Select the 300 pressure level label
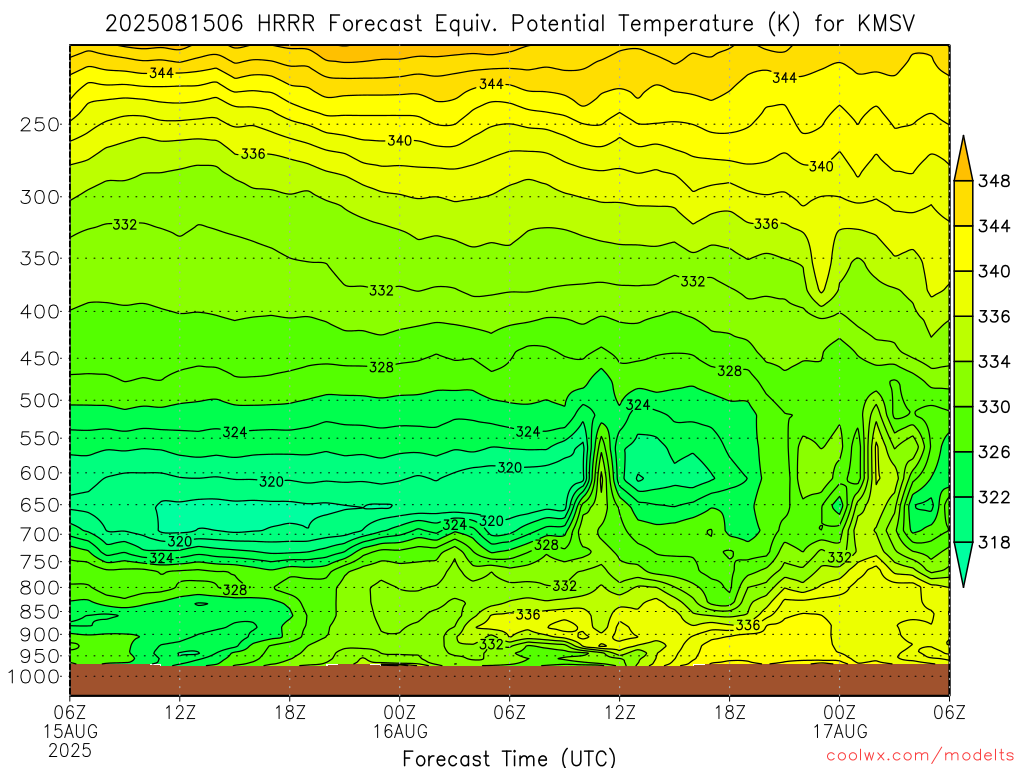Image resolution: width=1024 pixels, height=768 pixels. tap(40, 197)
